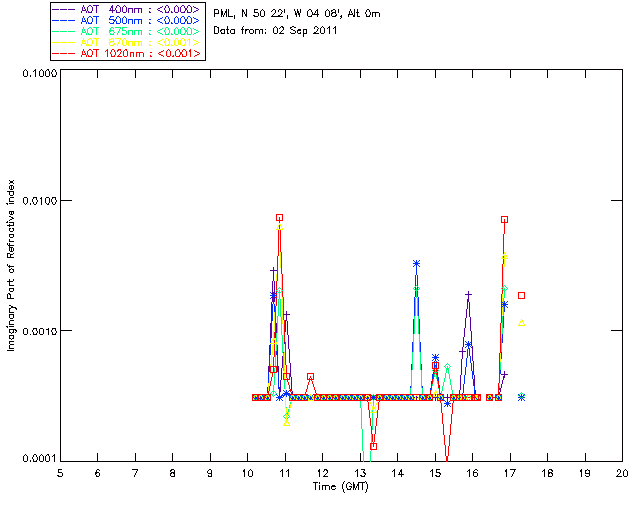
Task: Click the x-axis tick label 5
Action: click(60, 473)
